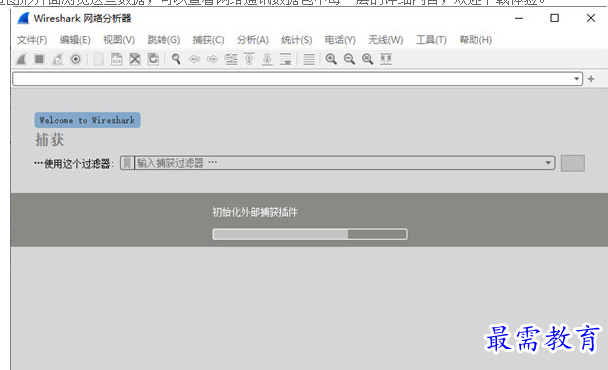The height and width of the screenshot is (370, 608).
Task: Expand the capture filter dropdown arrow
Action: [548, 163]
